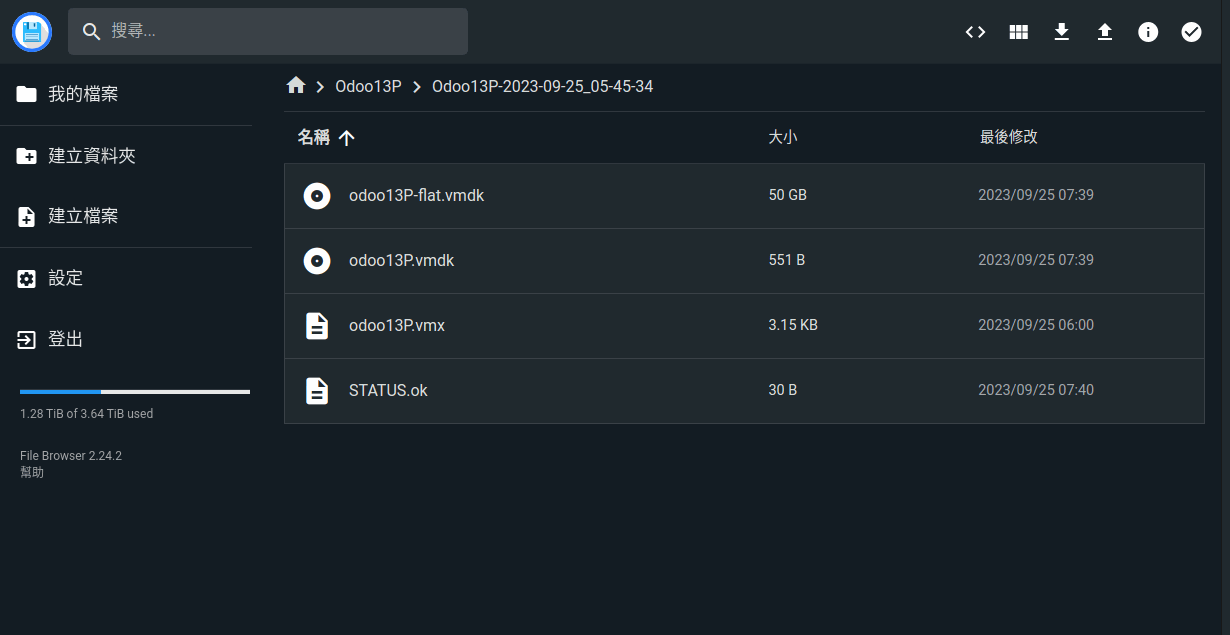Click the File Browser floppy logo
The image size is (1230, 635).
click(32, 32)
